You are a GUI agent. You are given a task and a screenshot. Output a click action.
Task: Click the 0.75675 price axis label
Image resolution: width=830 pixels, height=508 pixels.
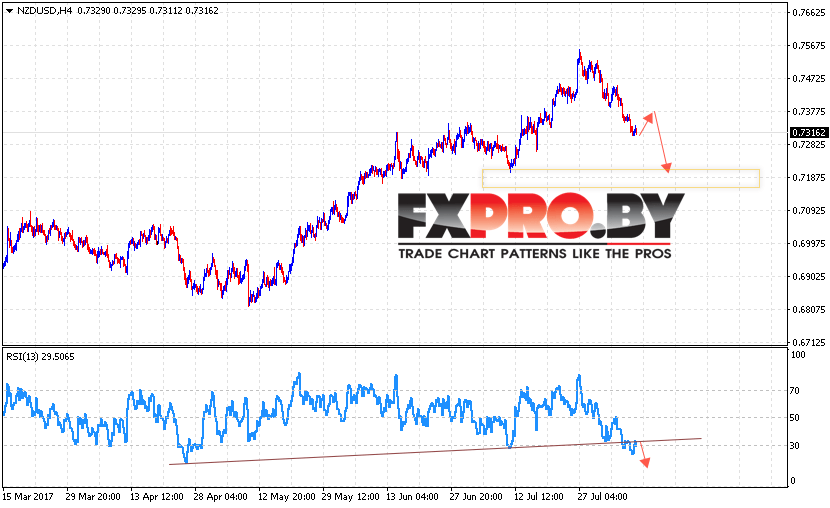coord(808,46)
